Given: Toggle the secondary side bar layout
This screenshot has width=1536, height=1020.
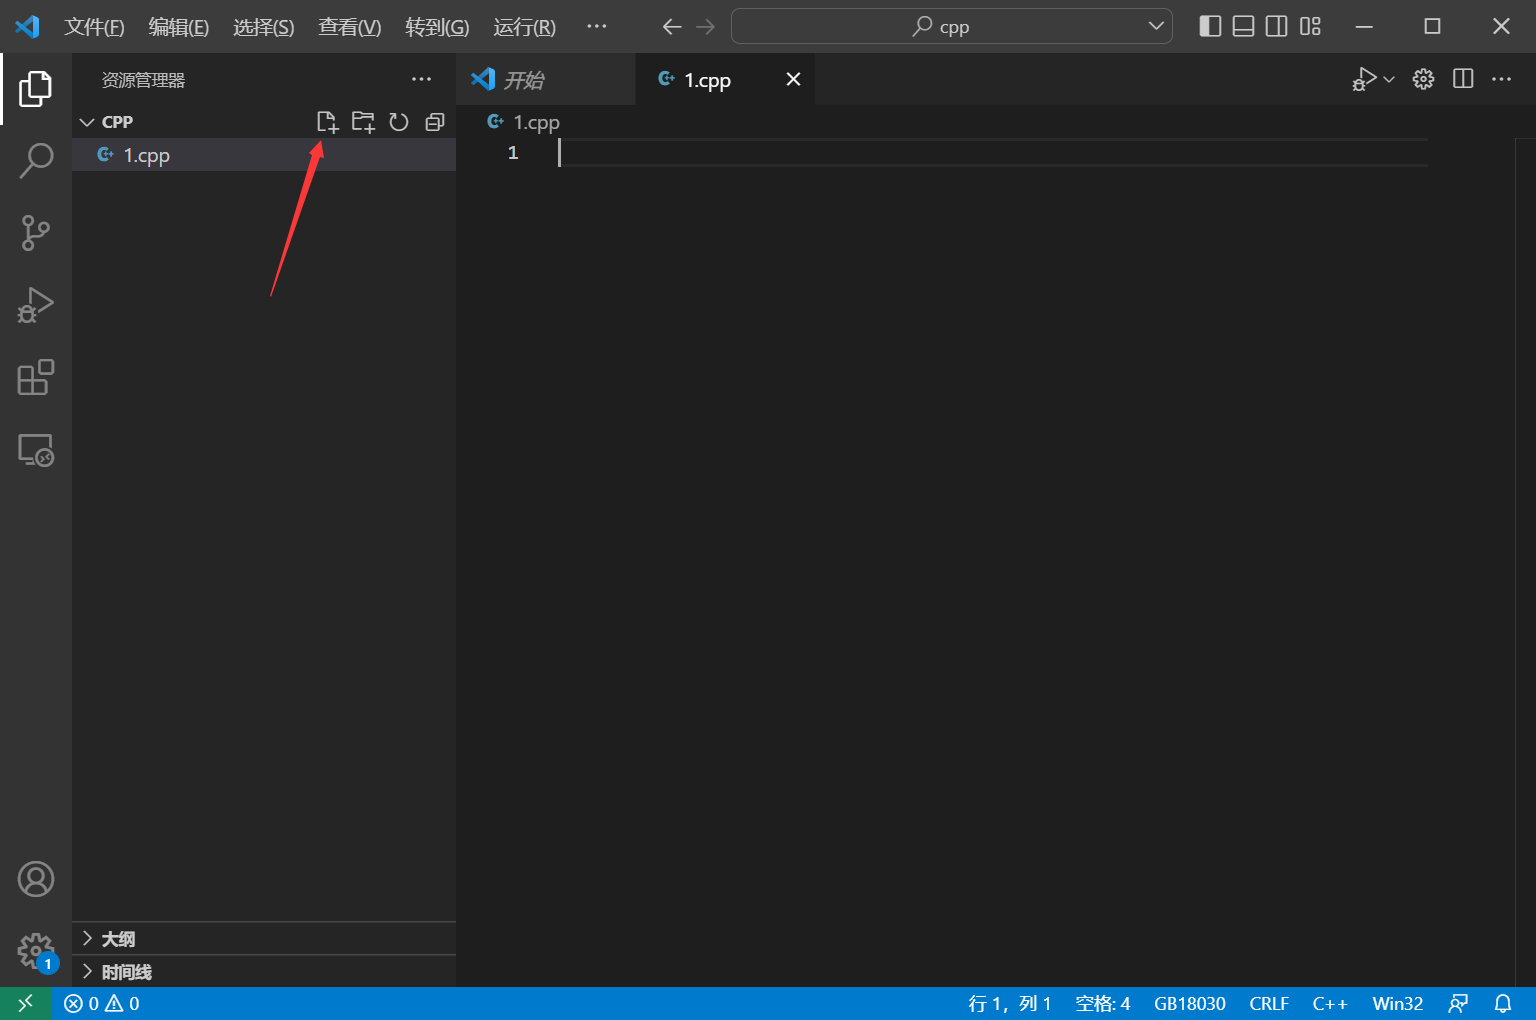Looking at the screenshot, I should point(1276,26).
